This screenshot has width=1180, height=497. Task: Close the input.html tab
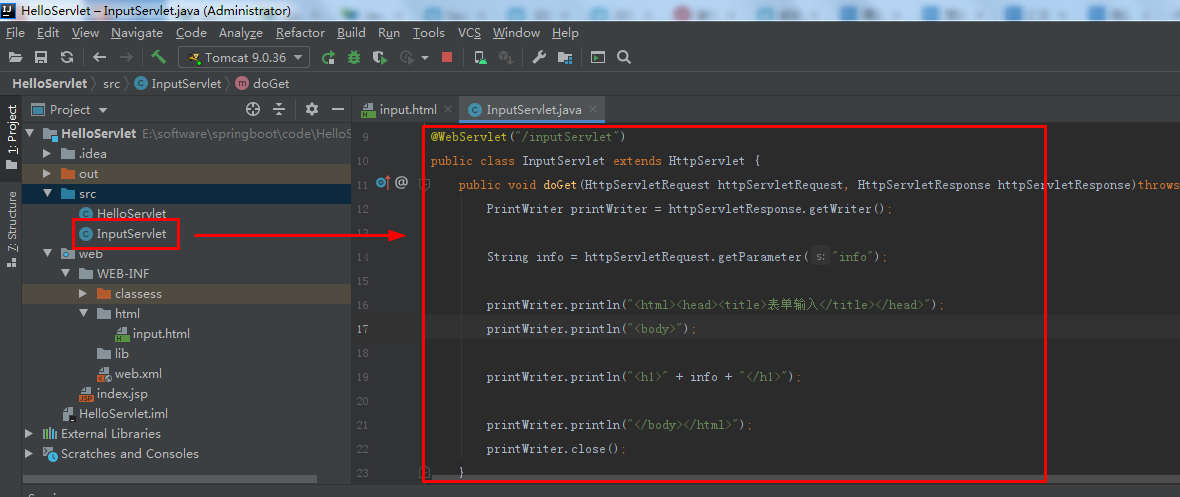[449, 109]
